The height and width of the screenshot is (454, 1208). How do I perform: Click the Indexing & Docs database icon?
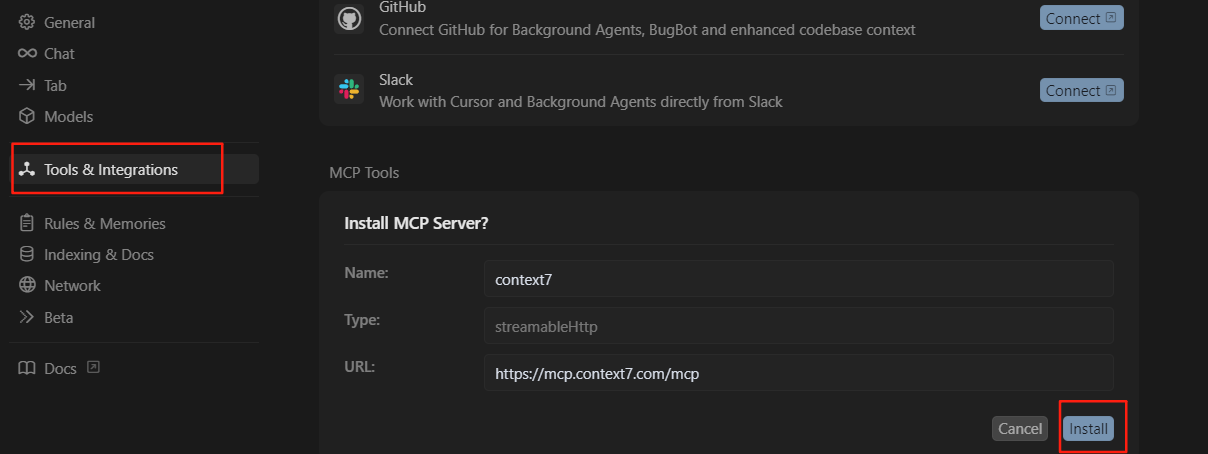coord(27,254)
